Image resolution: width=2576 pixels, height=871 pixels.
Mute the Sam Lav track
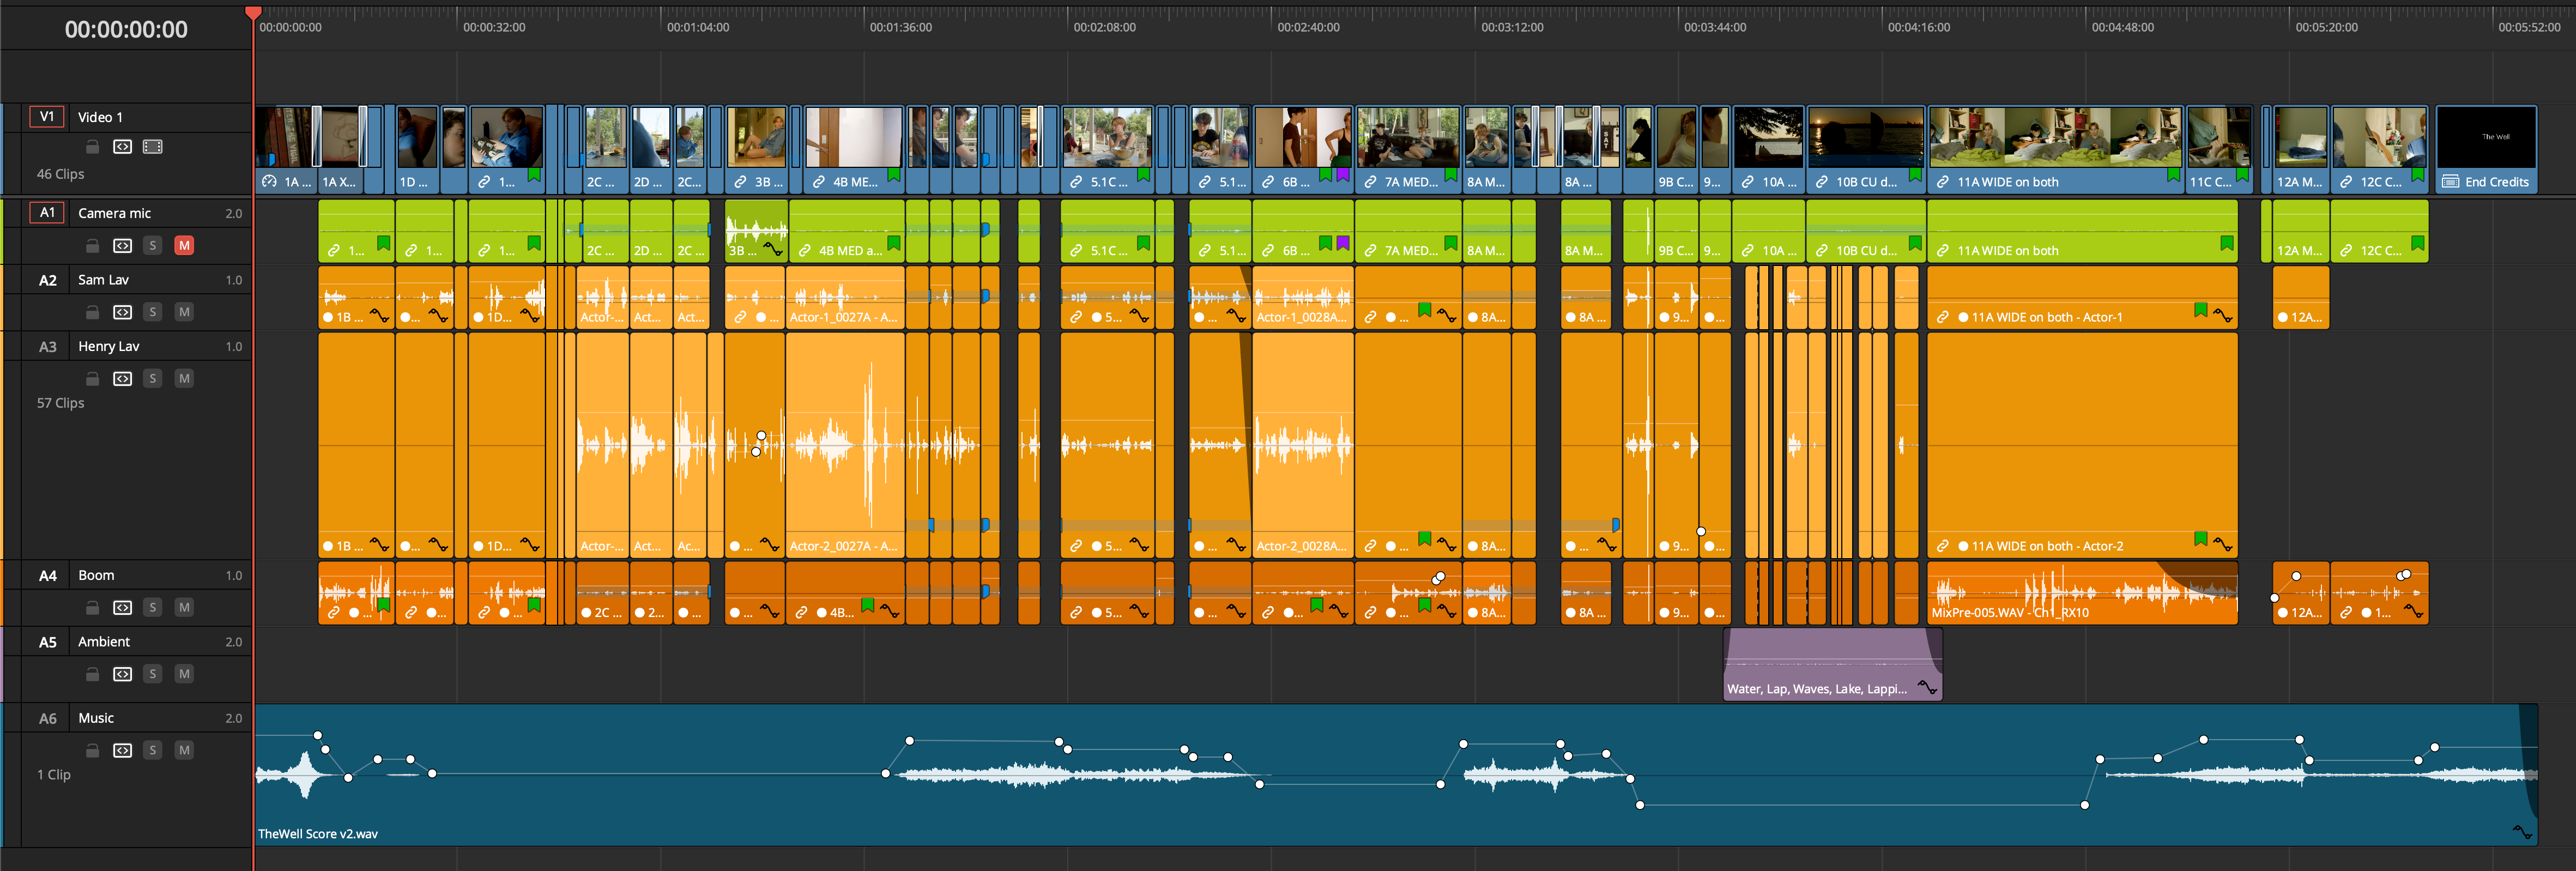(184, 312)
